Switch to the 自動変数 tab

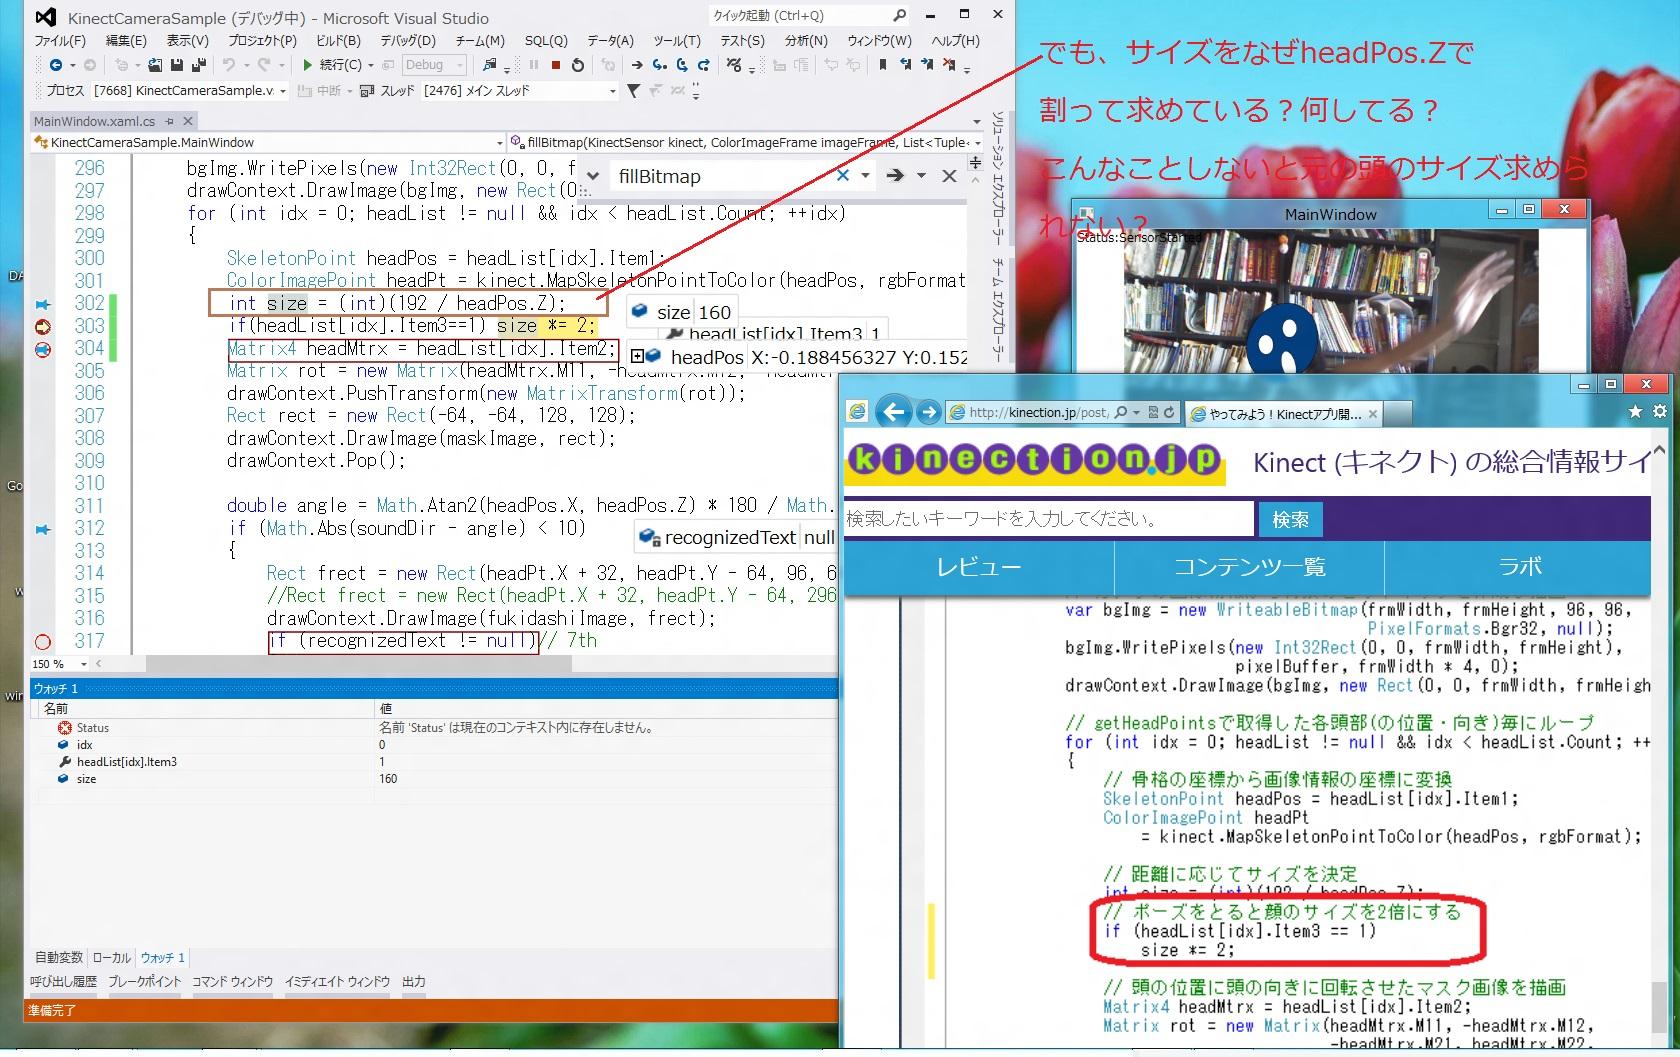click(59, 958)
